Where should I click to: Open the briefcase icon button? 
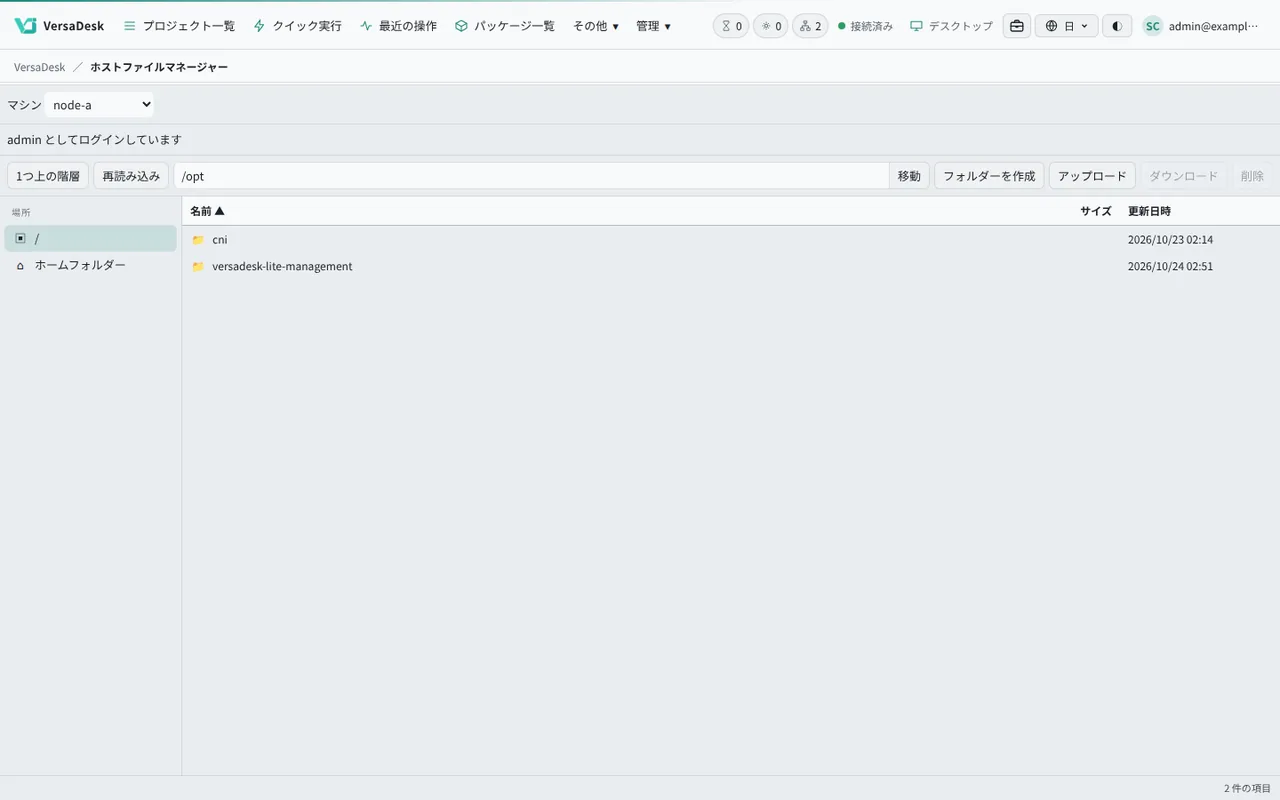1017,26
